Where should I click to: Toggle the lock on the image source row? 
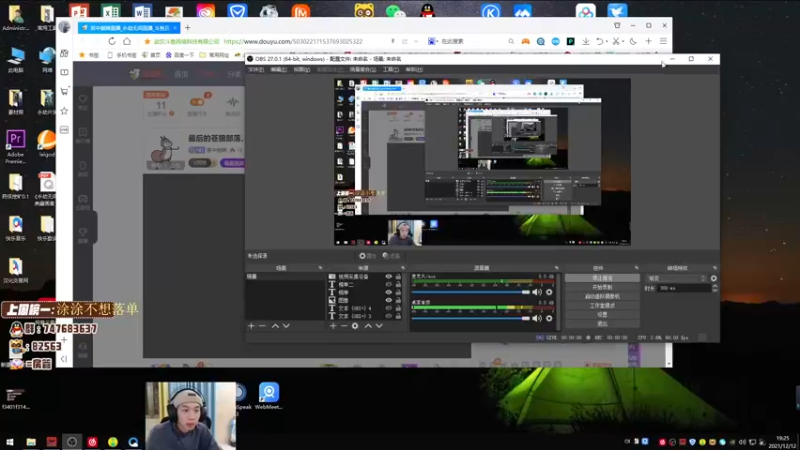[398, 301]
